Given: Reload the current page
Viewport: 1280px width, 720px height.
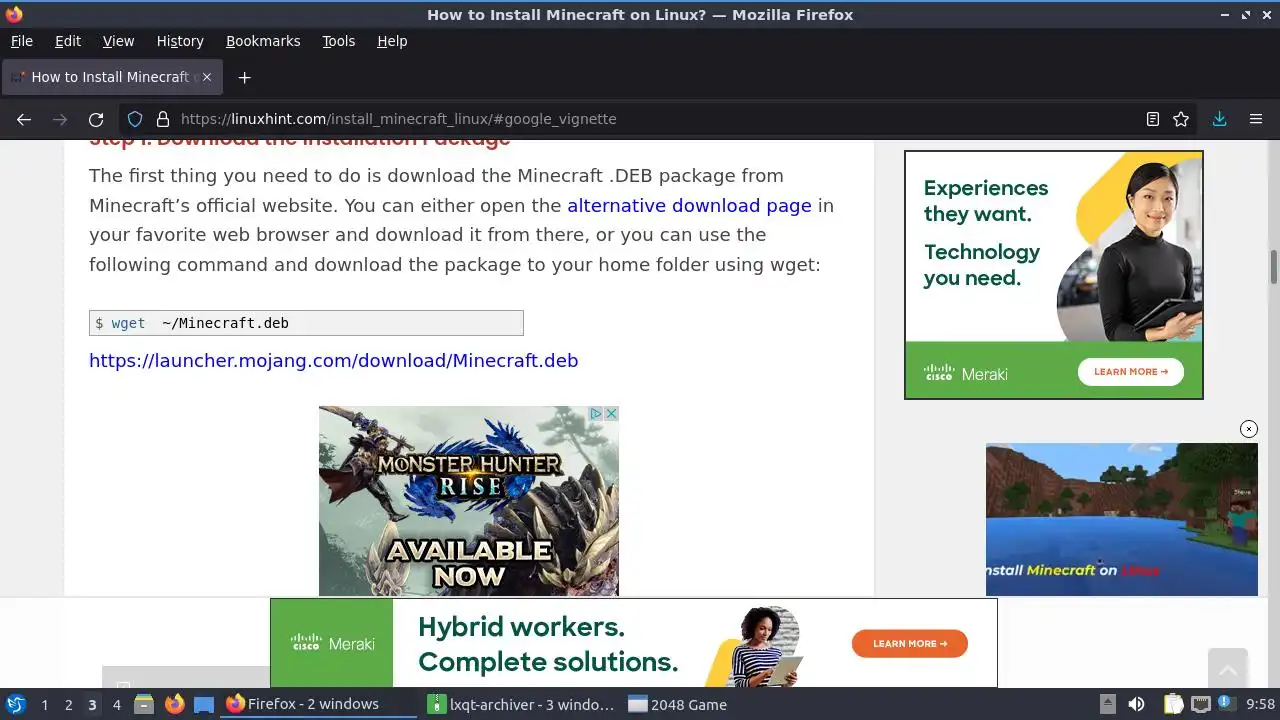Looking at the screenshot, I should point(96,119).
